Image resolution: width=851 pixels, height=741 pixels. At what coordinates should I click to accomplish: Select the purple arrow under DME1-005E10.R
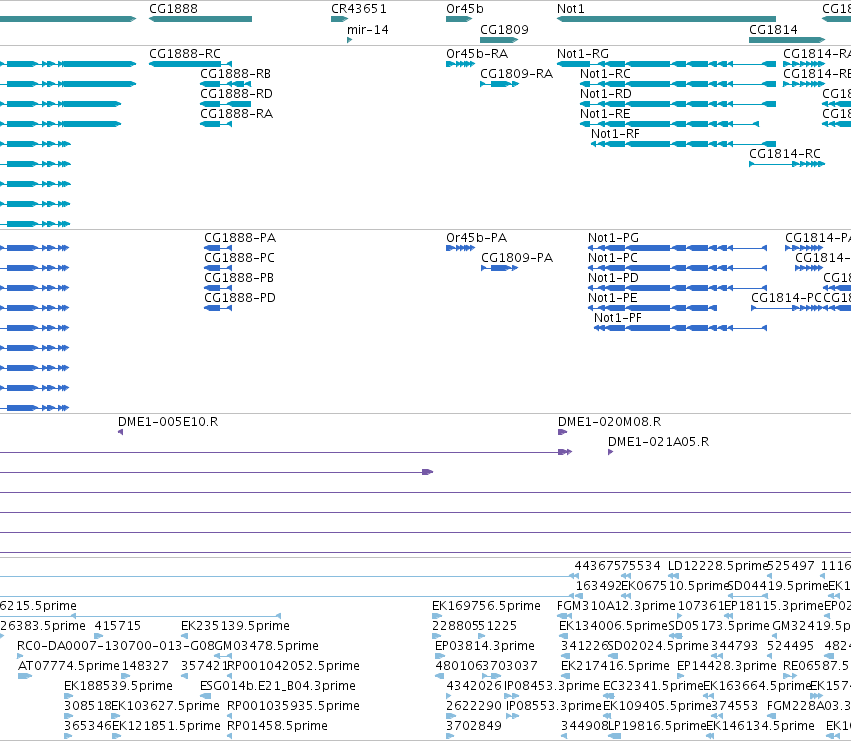(x=120, y=432)
